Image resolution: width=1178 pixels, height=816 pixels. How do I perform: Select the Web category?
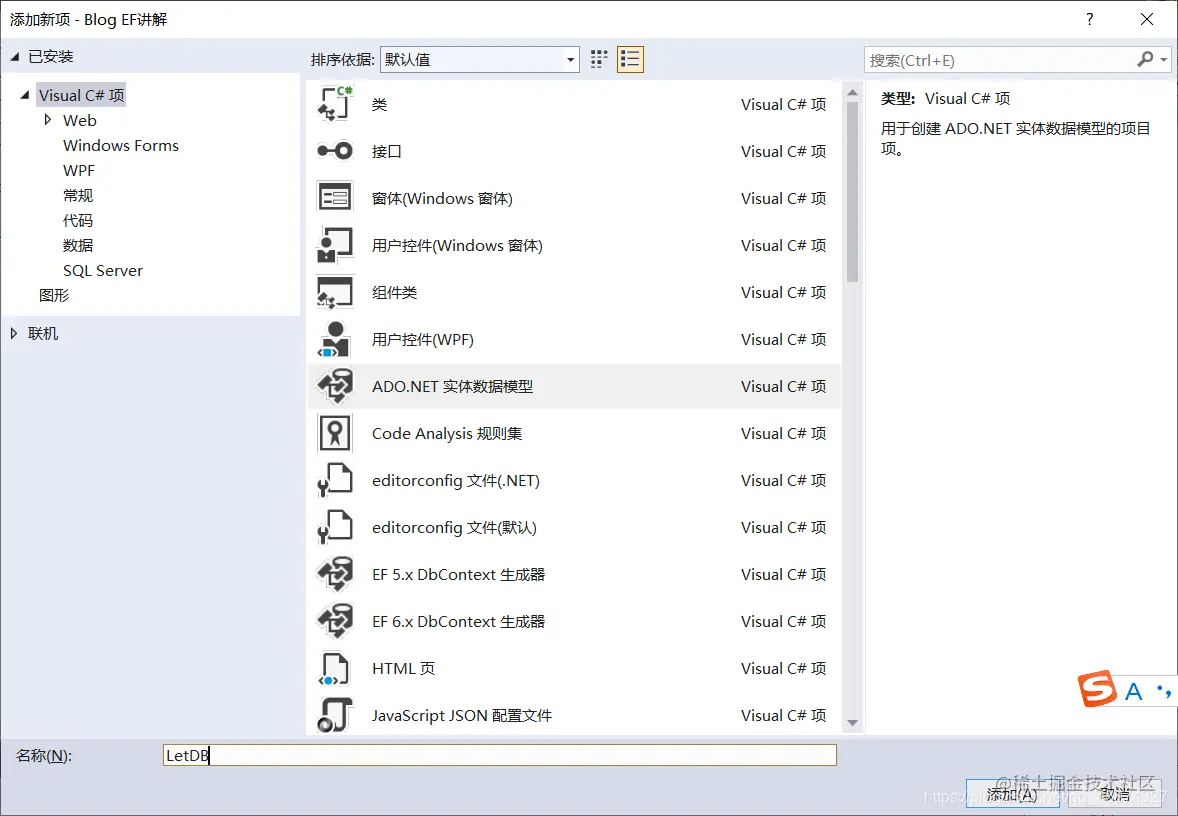(x=80, y=120)
